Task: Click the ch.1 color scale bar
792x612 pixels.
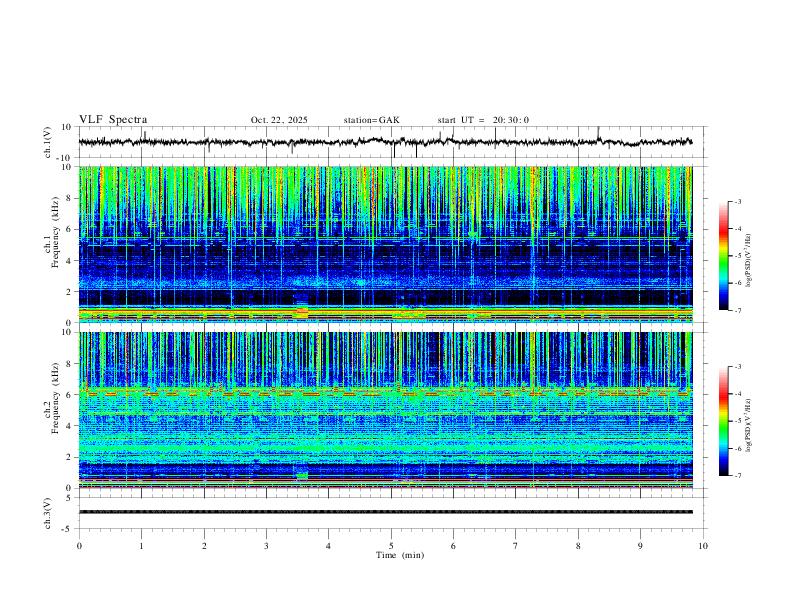Action: (x=723, y=256)
